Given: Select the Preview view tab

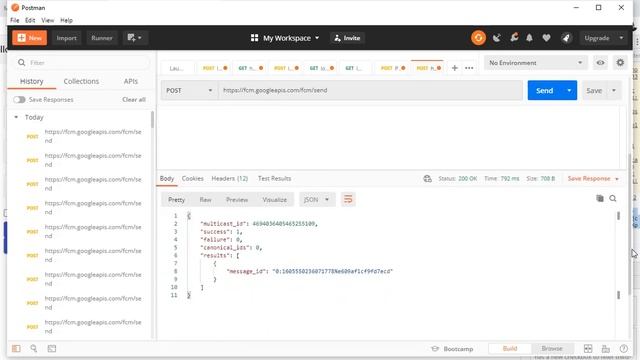Looking at the screenshot, I should [237, 200].
